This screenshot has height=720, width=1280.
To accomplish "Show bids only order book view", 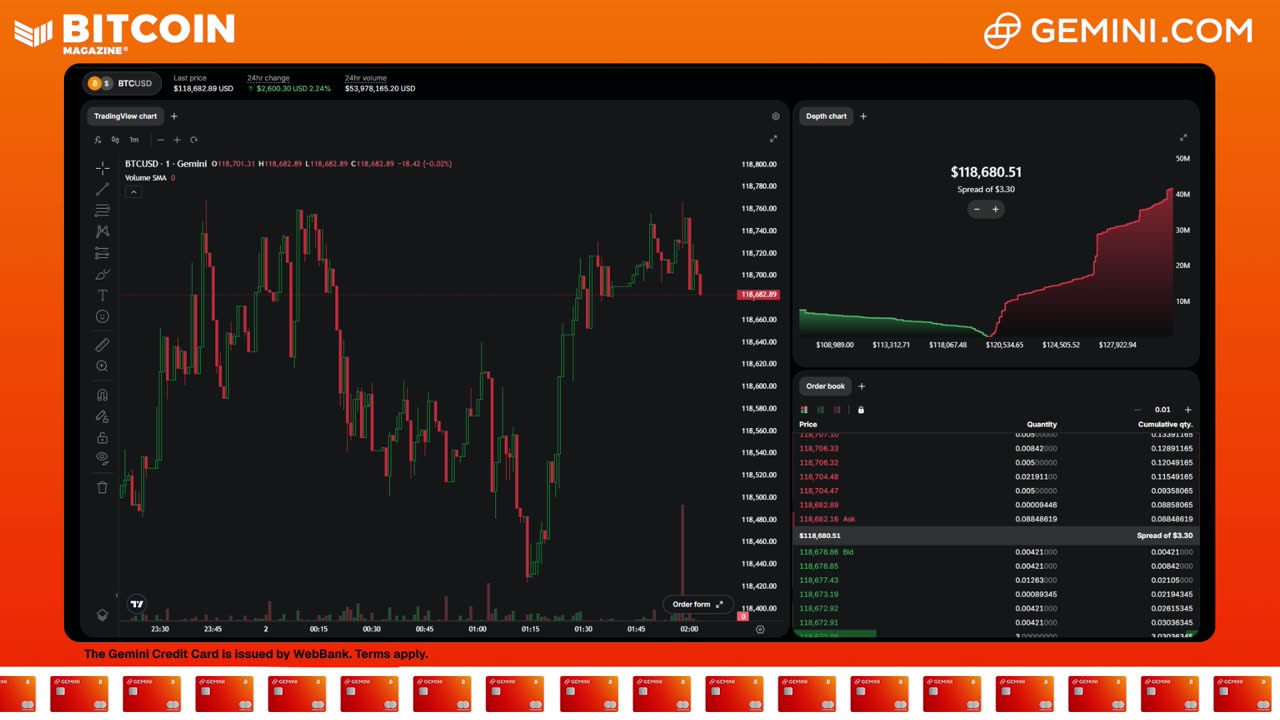I will 823,410.
